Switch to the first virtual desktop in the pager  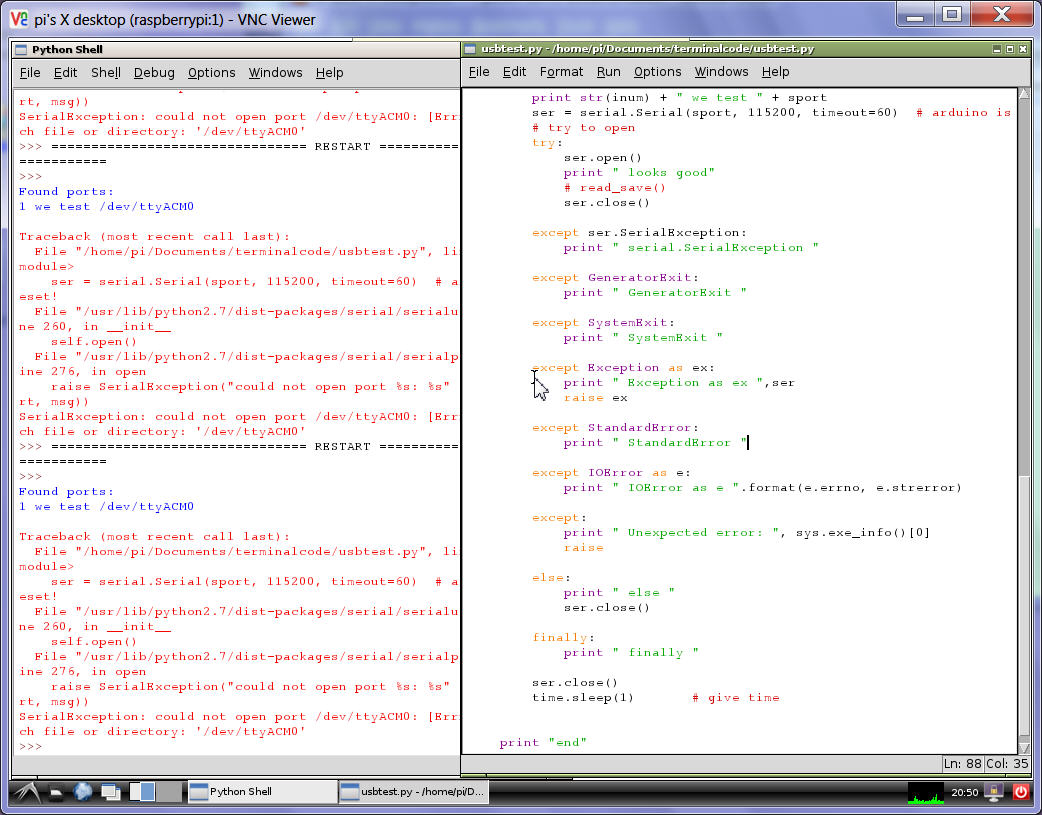point(143,791)
